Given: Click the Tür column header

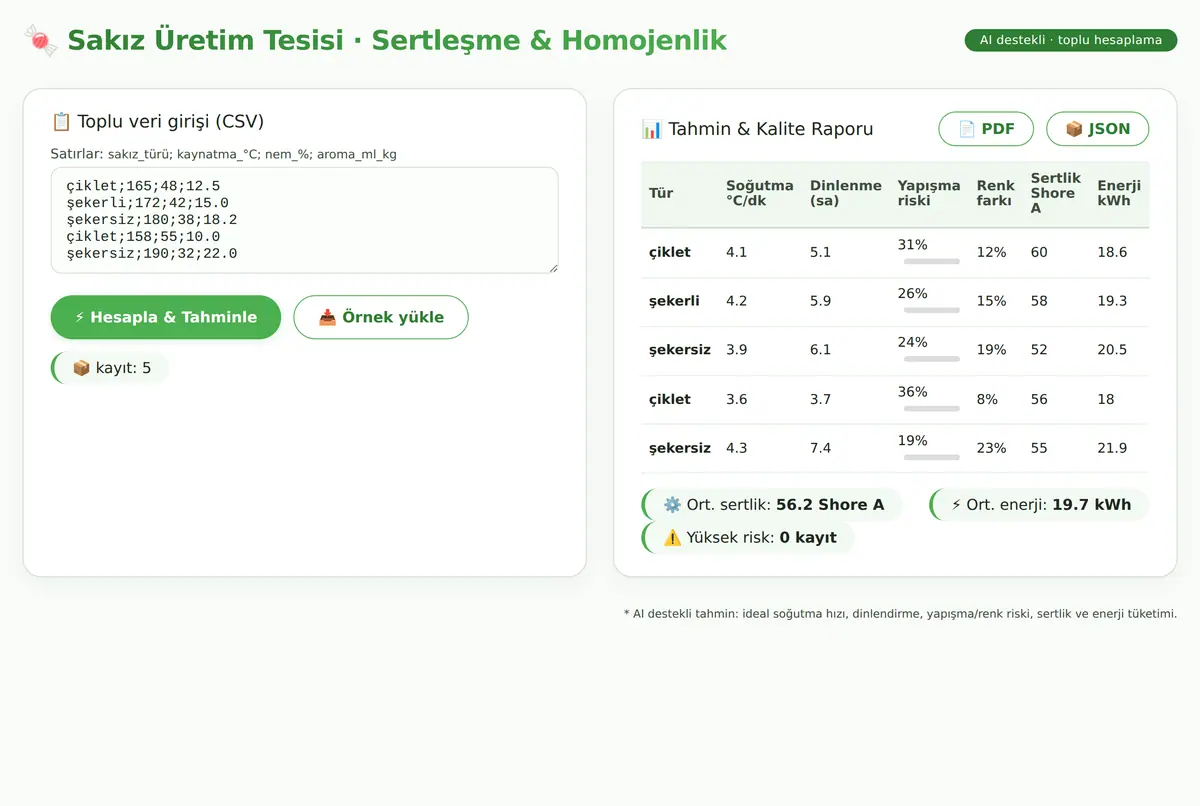Looking at the screenshot, I should (x=680, y=194).
